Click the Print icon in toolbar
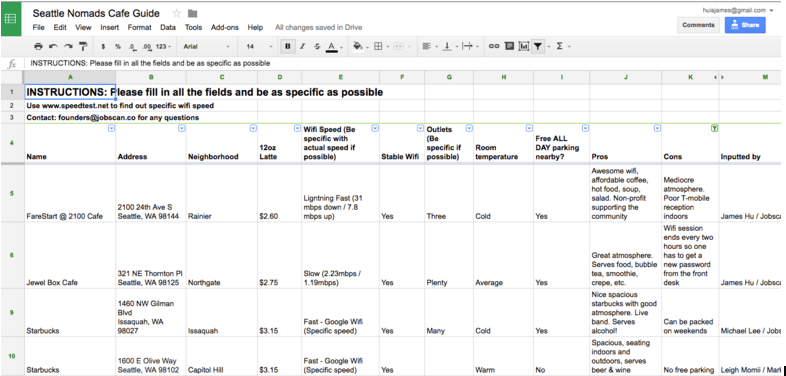786x376 pixels. tap(38, 46)
